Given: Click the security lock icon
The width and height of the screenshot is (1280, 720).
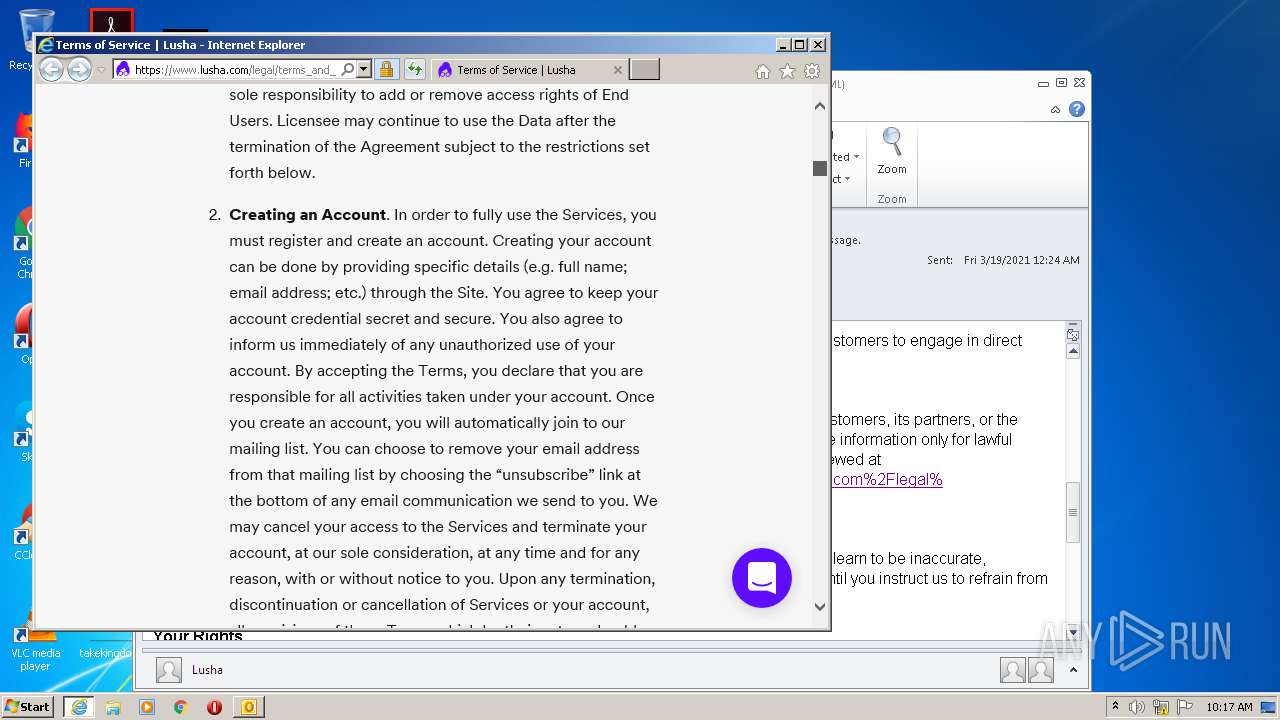Looking at the screenshot, I should click(386, 70).
